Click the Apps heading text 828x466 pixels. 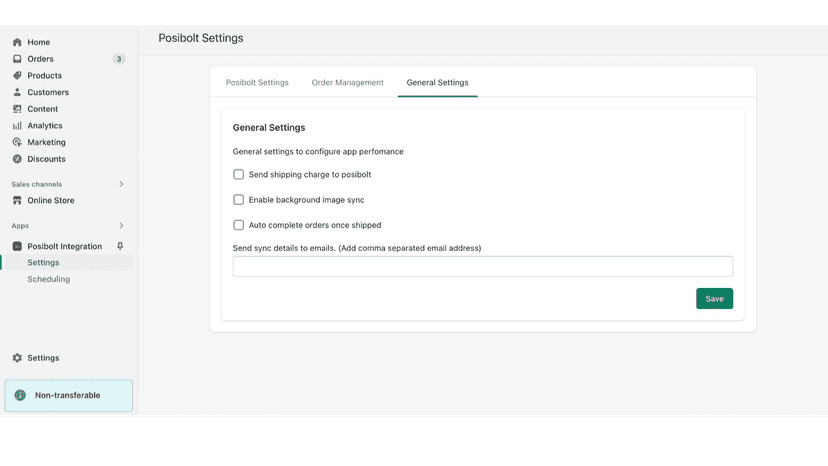click(x=20, y=226)
